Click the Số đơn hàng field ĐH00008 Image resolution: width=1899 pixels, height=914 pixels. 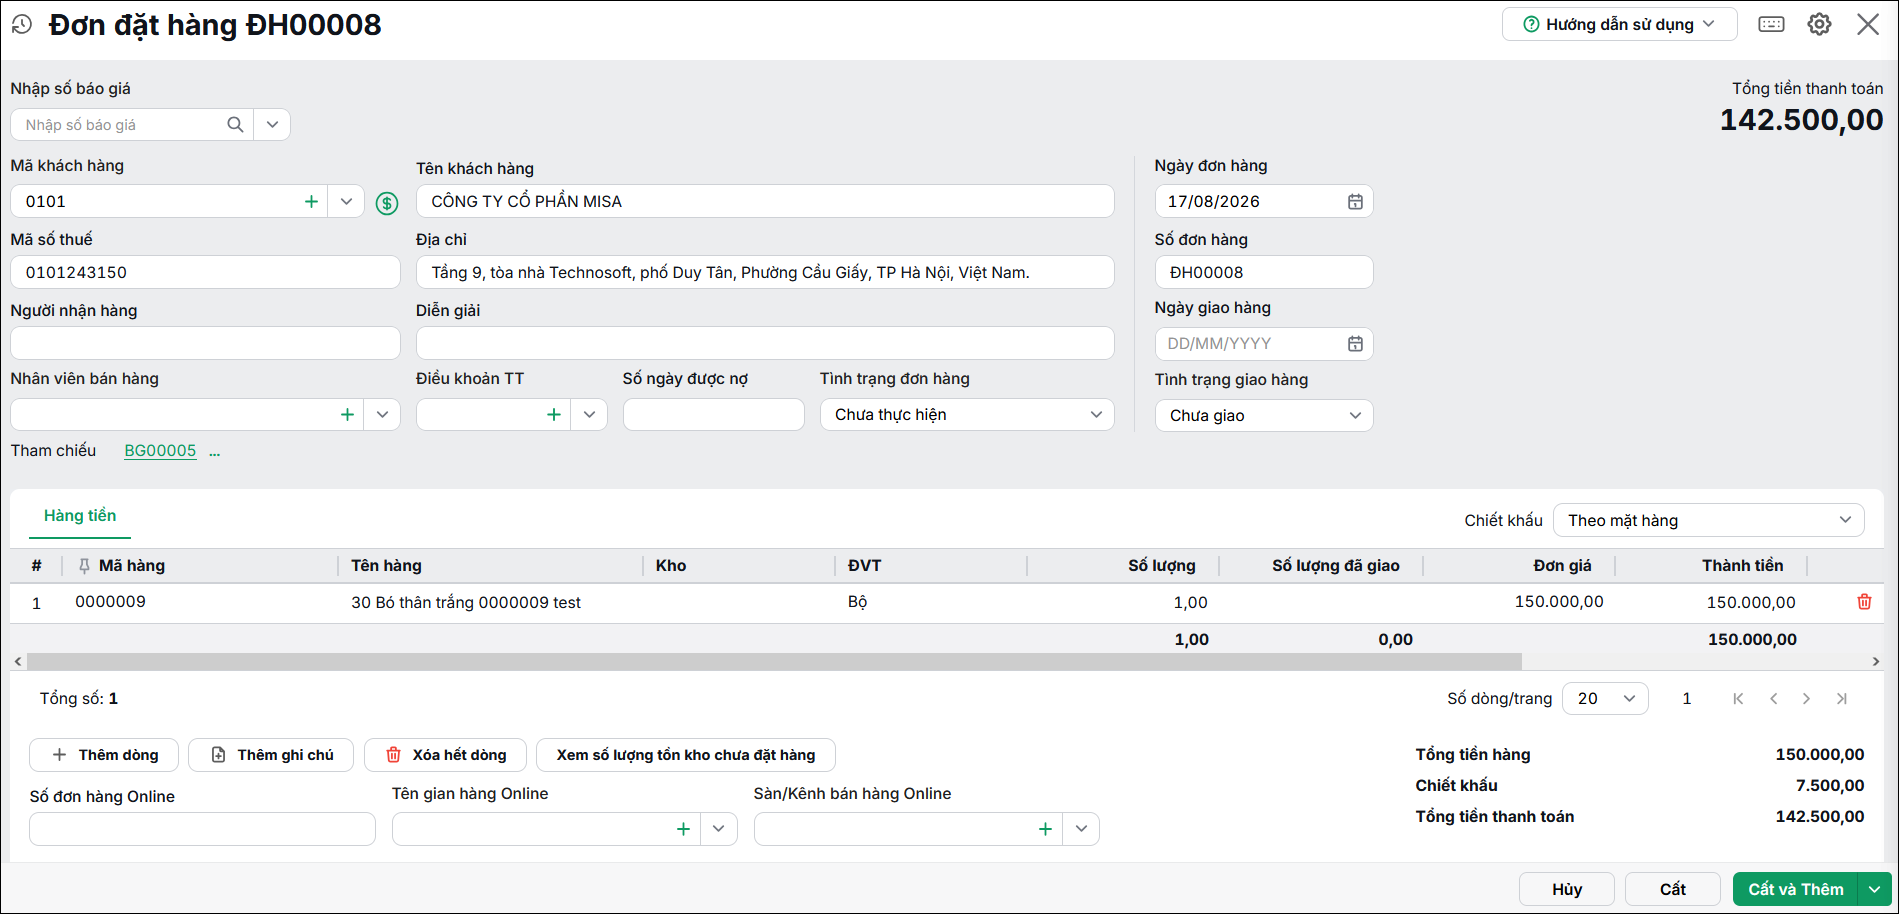tap(1264, 272)
